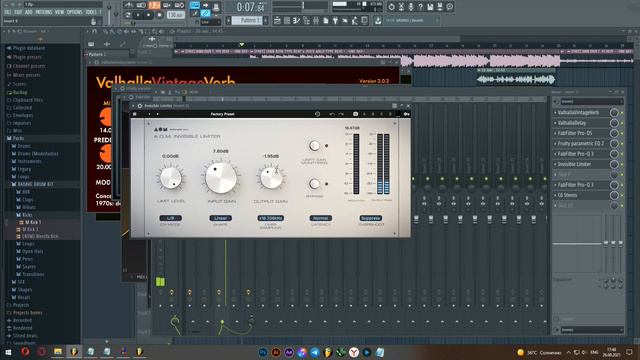
Task: Click ValhallaVintageVerb MIX knob
Action: (x=106, y=118)
